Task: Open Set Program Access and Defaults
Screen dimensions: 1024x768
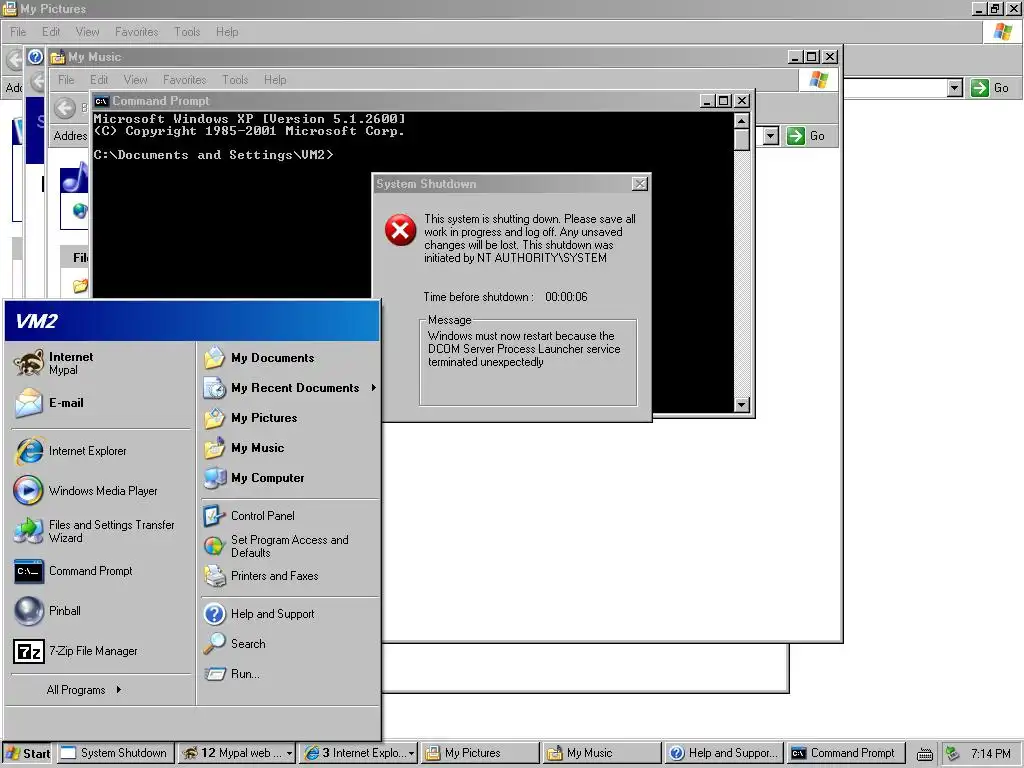Action: click(289, 546)
